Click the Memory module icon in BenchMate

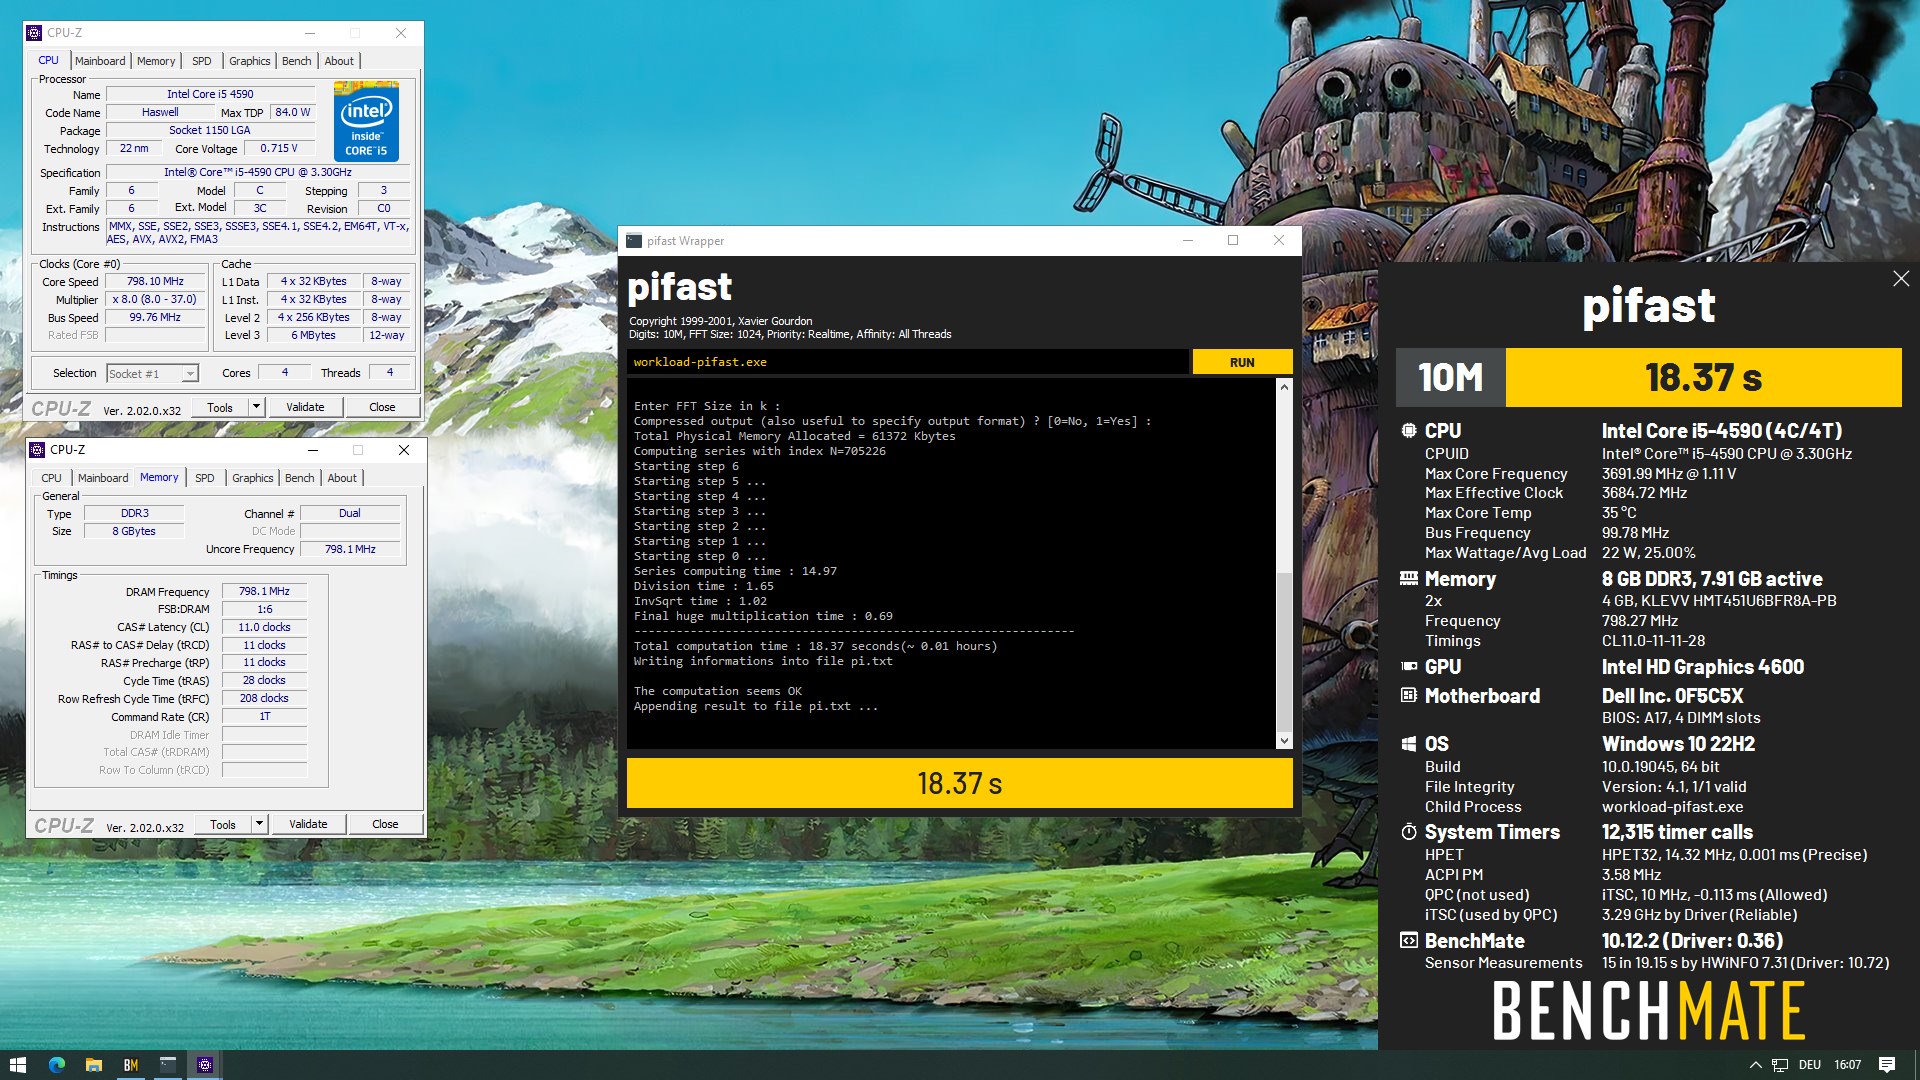click(x=1409, y=579)
